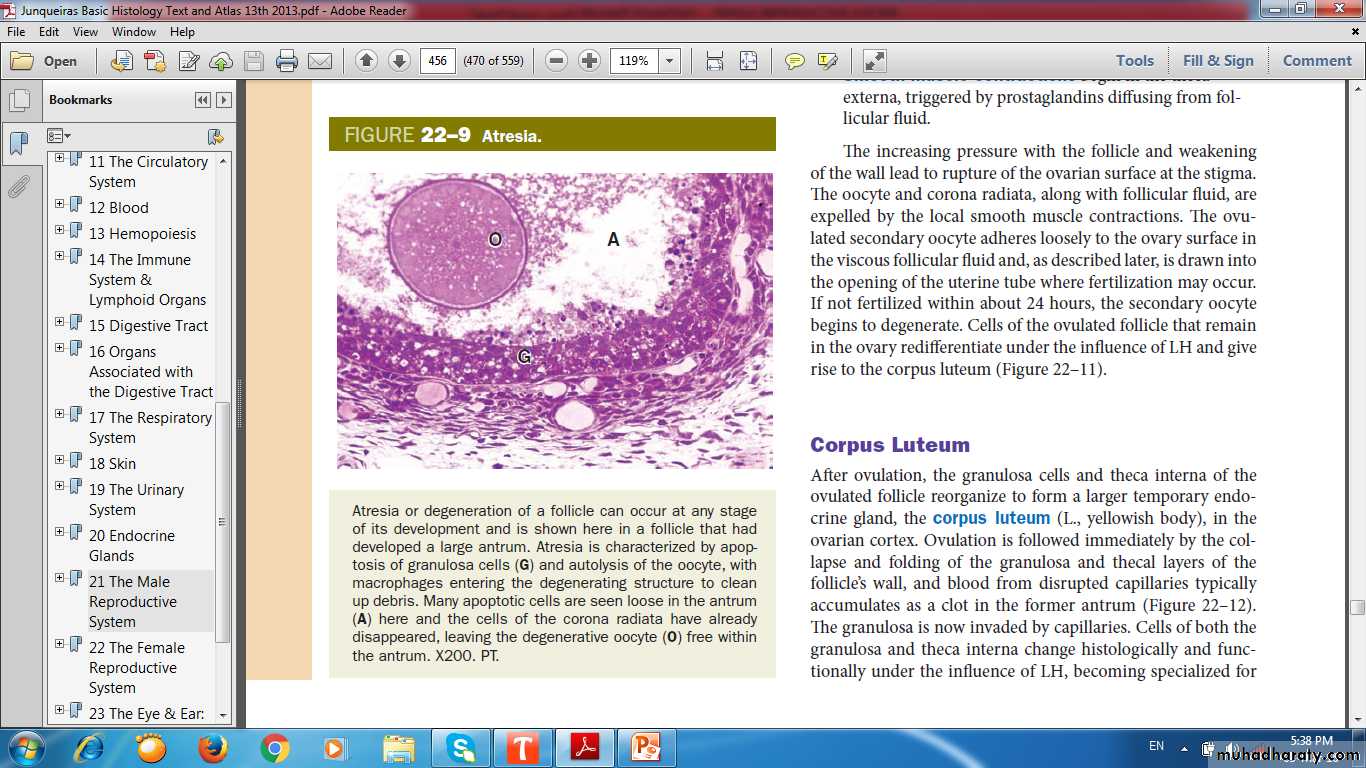Open the Window menu
Image resolution: width=1366 pixels, height=768 pixels.
click(134, 32)
